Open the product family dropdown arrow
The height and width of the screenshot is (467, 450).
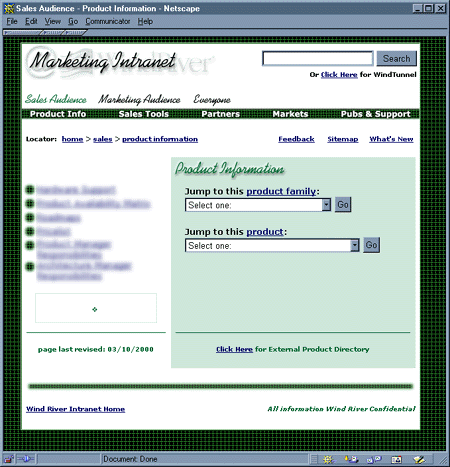[326, 205]
